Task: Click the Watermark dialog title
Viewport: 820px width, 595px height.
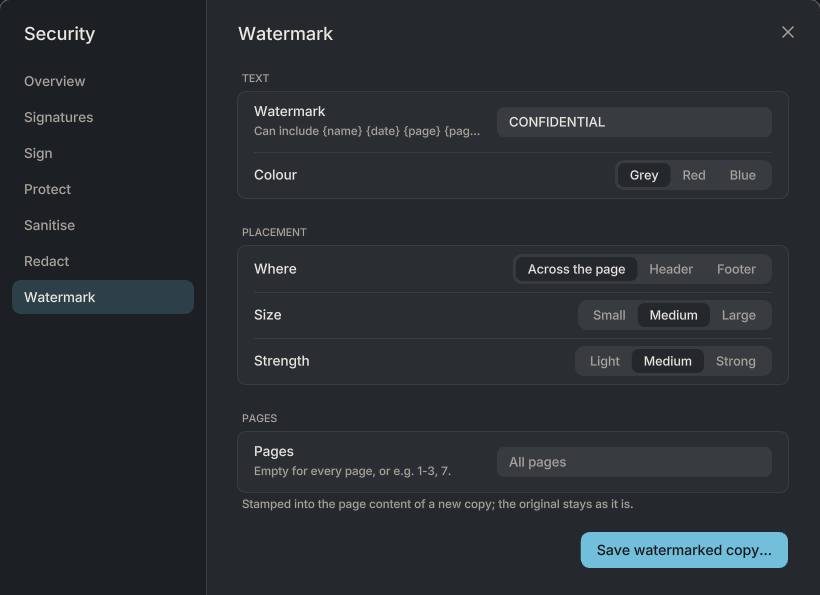Action: [285, 34]
